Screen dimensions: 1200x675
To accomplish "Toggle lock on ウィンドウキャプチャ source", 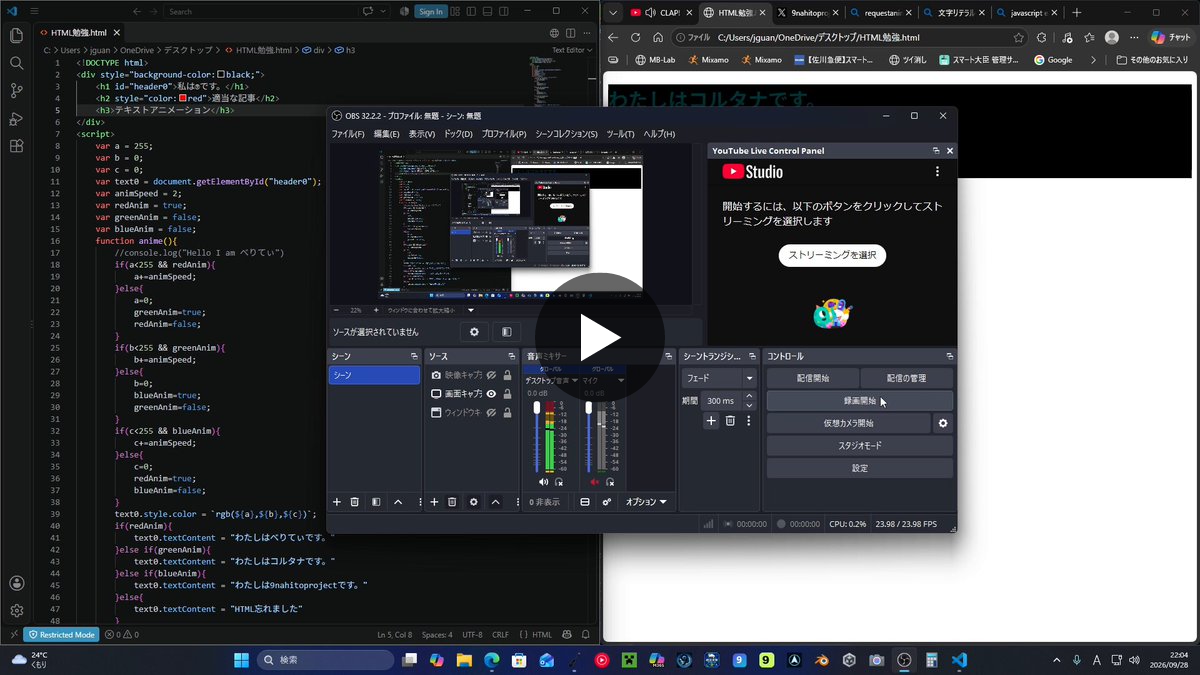I will point(508,412).
